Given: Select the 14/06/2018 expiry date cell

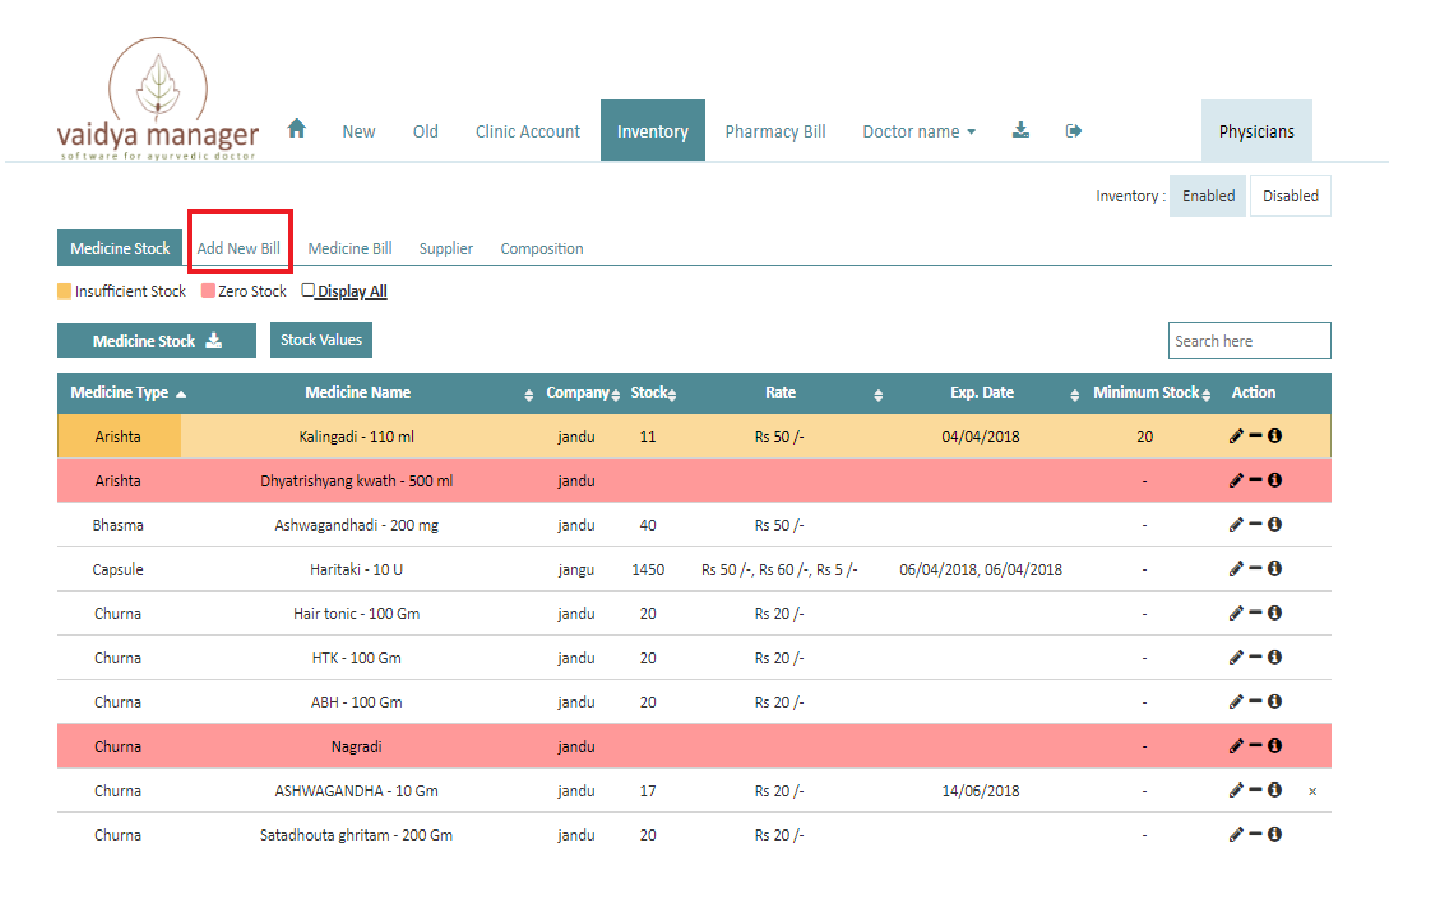Looking at the screenshot, I should click(x=981, y=791).
